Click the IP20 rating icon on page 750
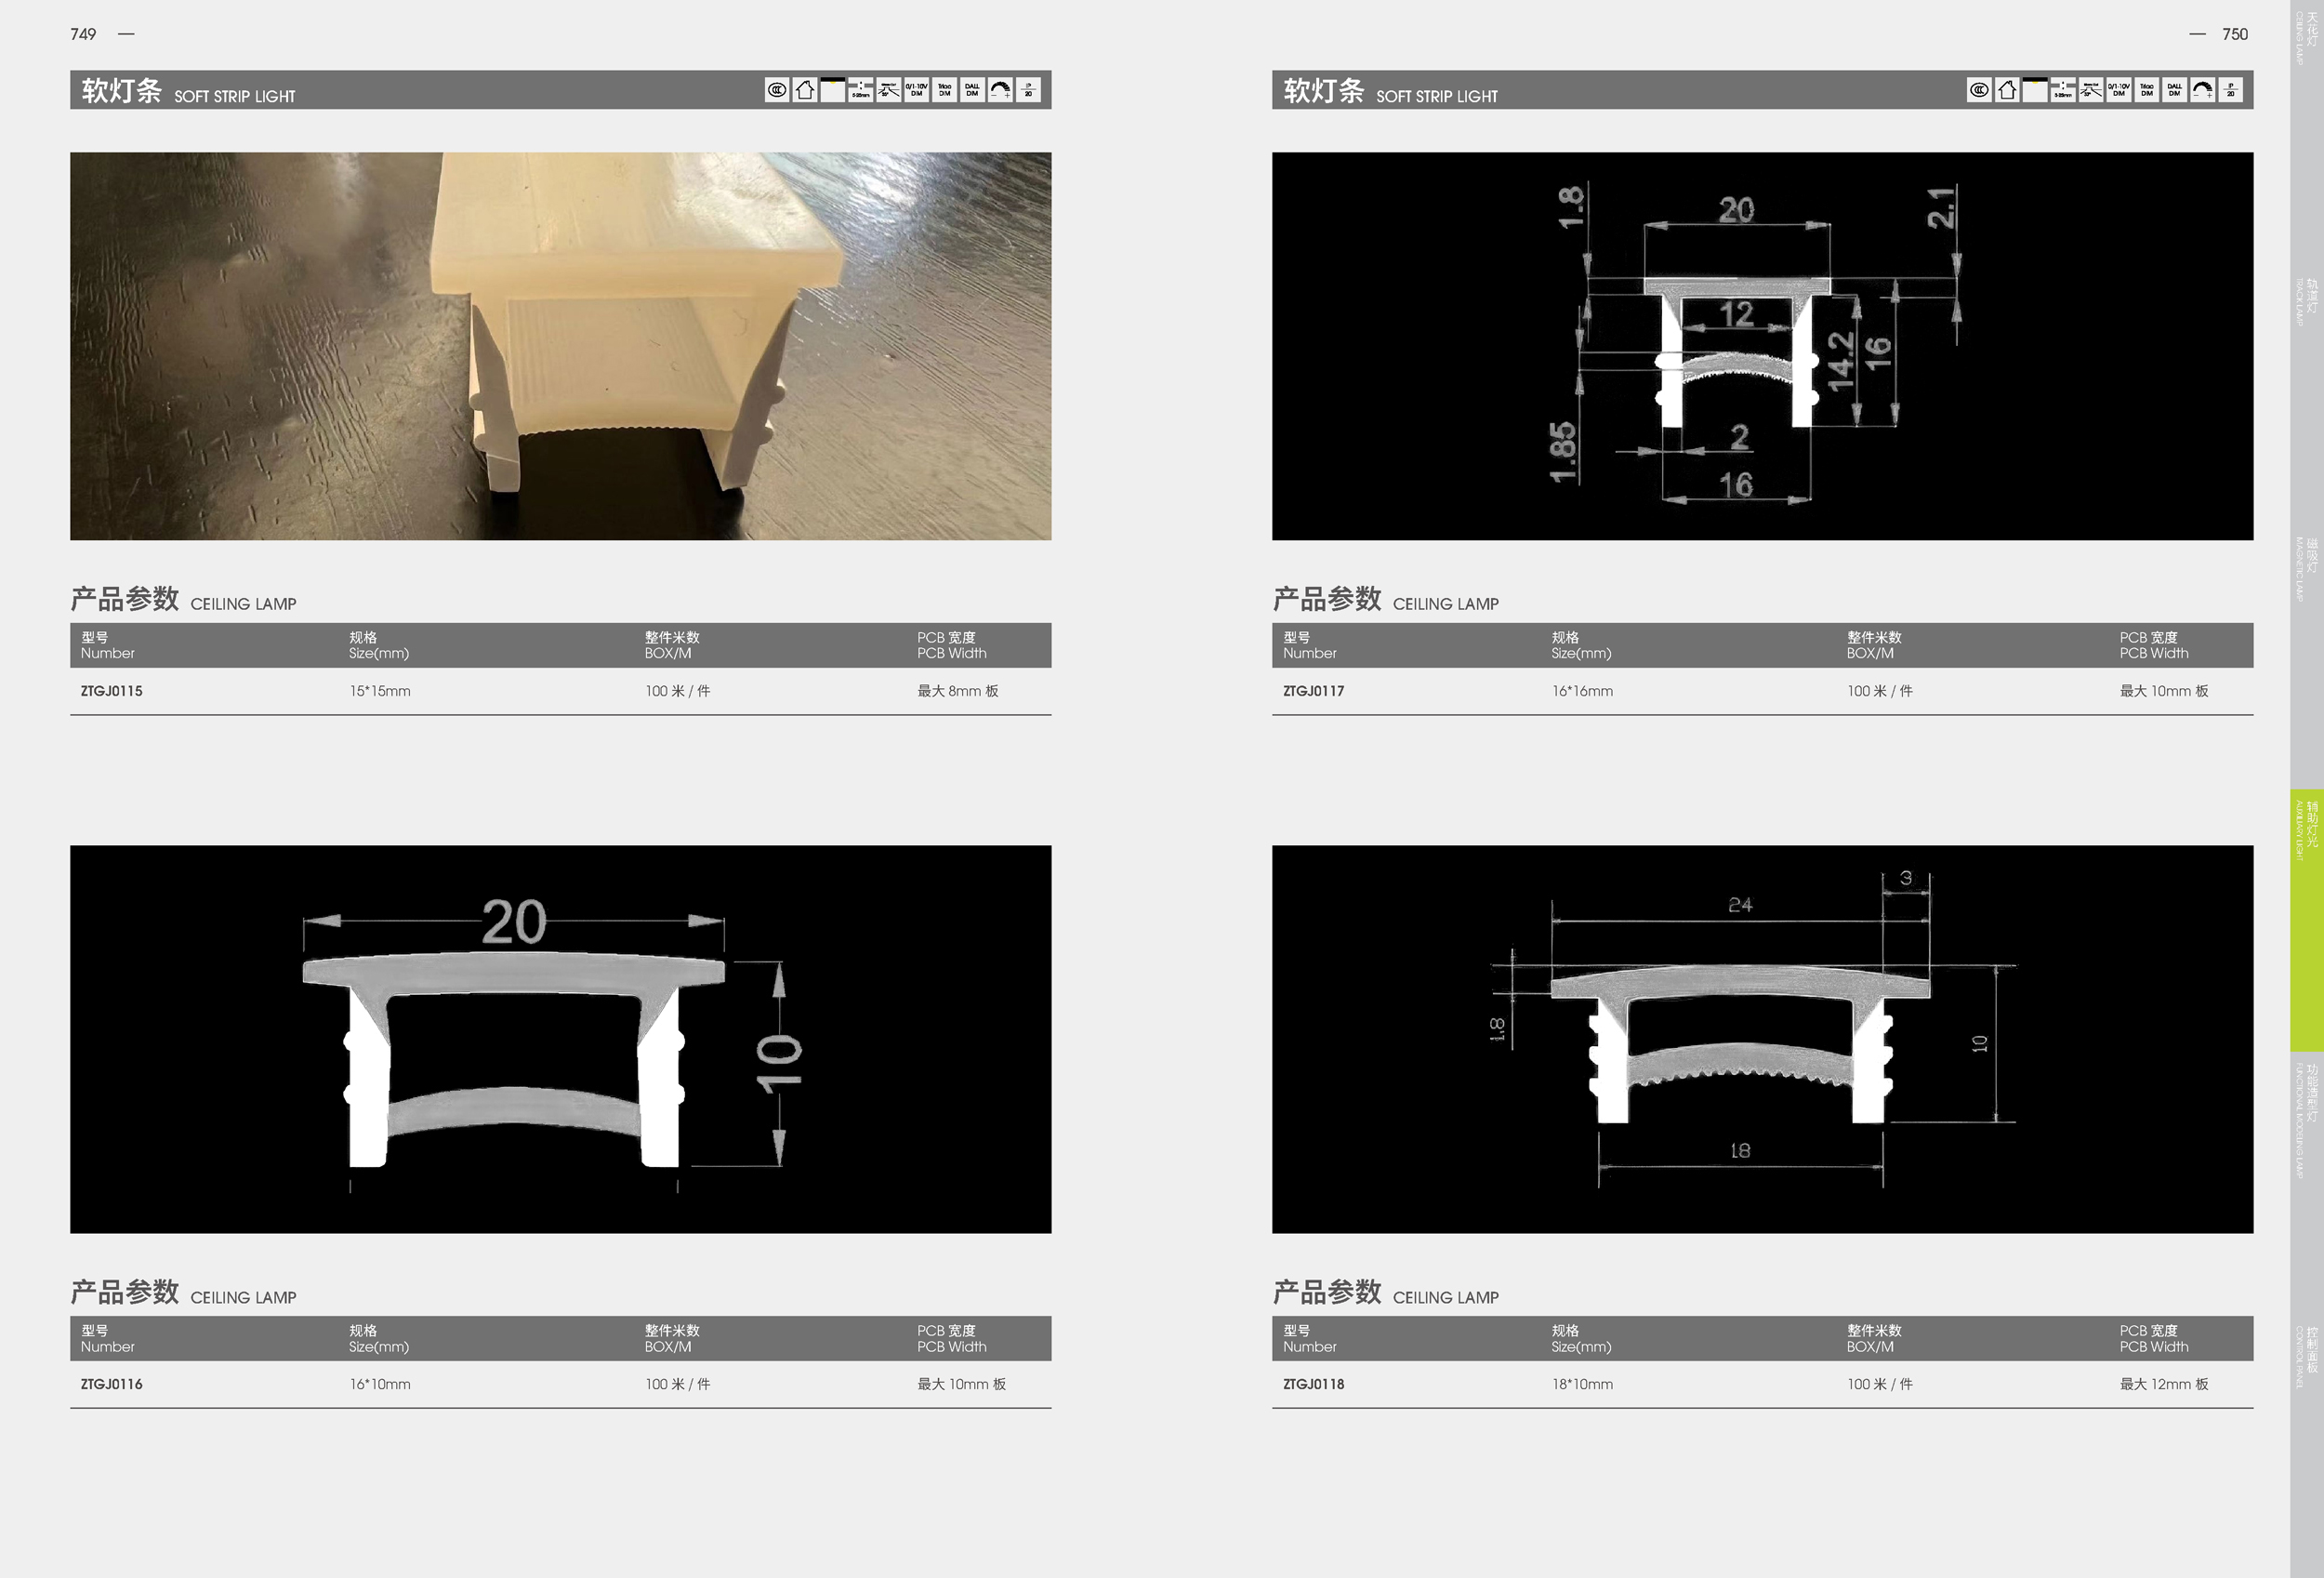Viewport: 2324px width, 1578px height. [2230, 90]
